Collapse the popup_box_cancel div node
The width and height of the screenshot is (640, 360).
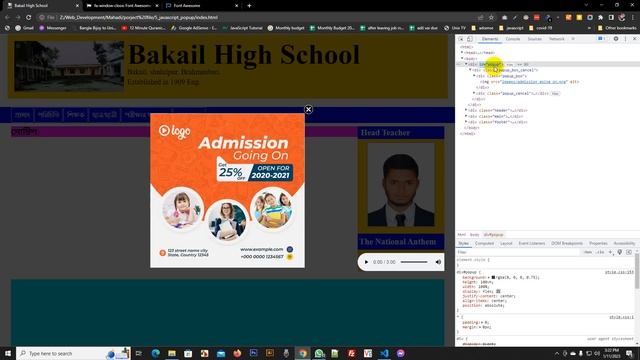pyautogui.click(x=470, y=70)
